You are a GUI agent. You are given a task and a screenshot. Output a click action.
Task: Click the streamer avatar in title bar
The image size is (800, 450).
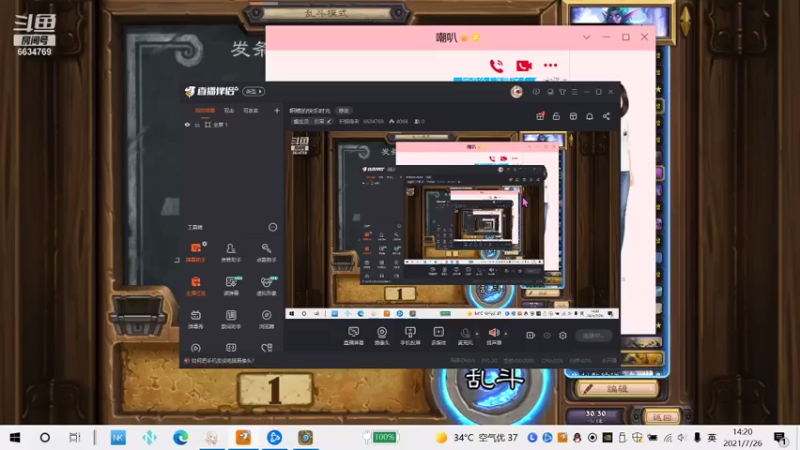click(x=516, y=92)
